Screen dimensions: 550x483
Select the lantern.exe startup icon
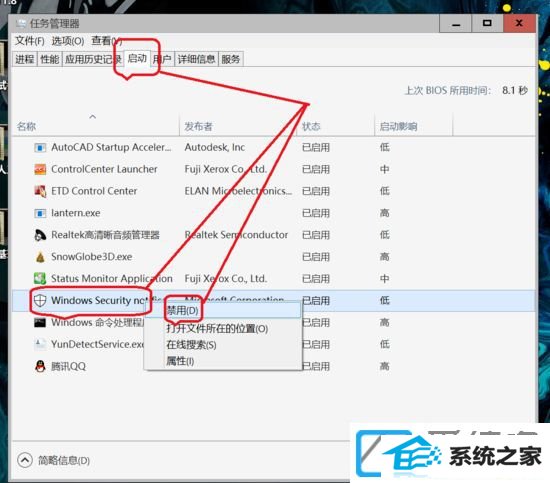coord(40,213)
